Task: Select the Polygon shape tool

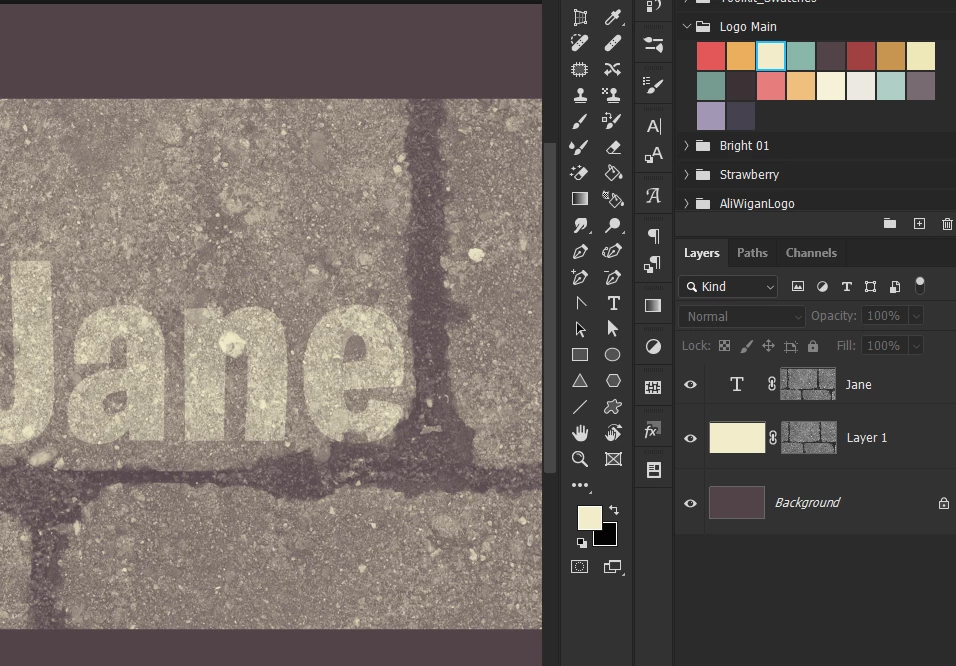Action: [613, 381]
